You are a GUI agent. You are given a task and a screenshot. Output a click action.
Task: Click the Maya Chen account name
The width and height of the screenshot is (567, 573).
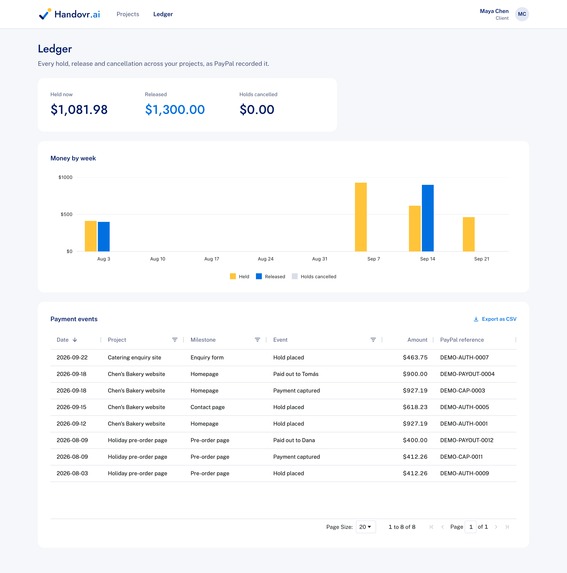coord(494,11)
